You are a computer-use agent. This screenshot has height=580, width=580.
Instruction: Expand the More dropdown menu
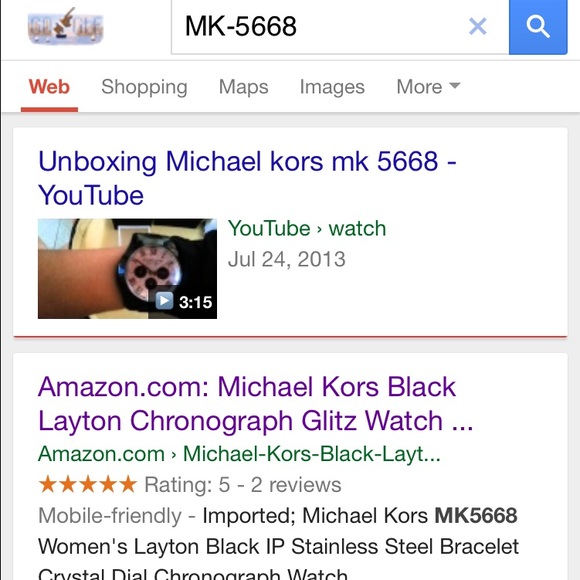pyautogui.click(x=428, y=87)
